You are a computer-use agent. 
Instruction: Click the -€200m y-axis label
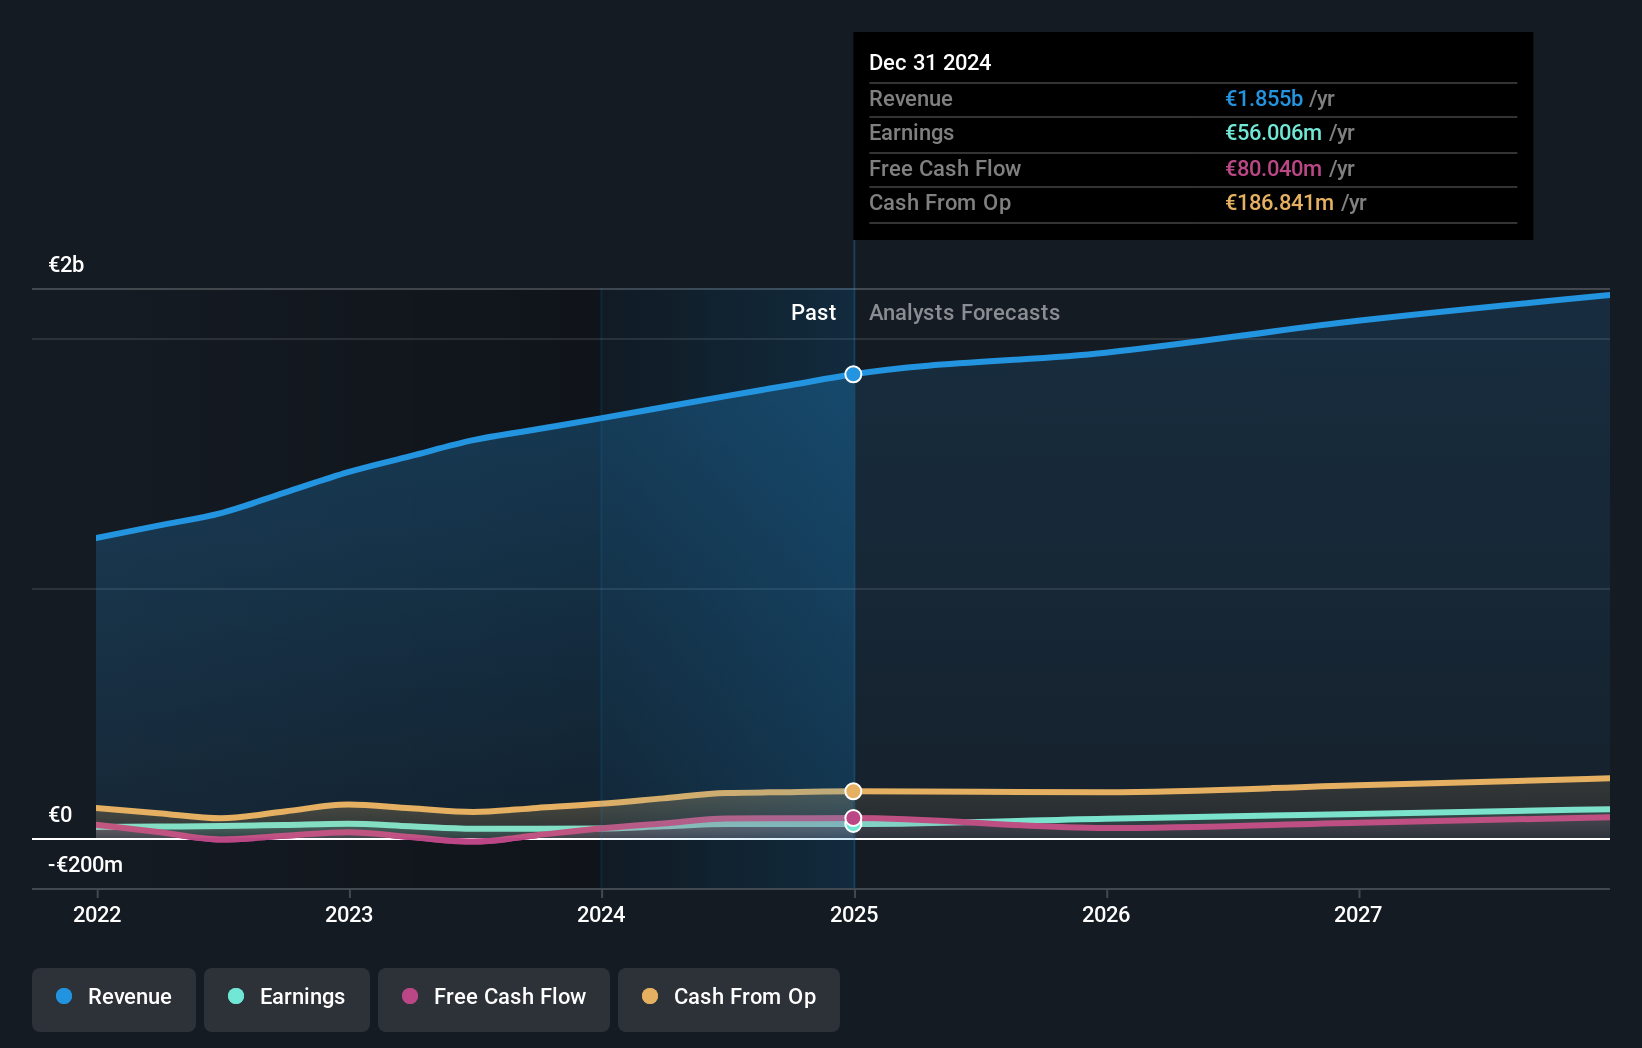[85, 864]
